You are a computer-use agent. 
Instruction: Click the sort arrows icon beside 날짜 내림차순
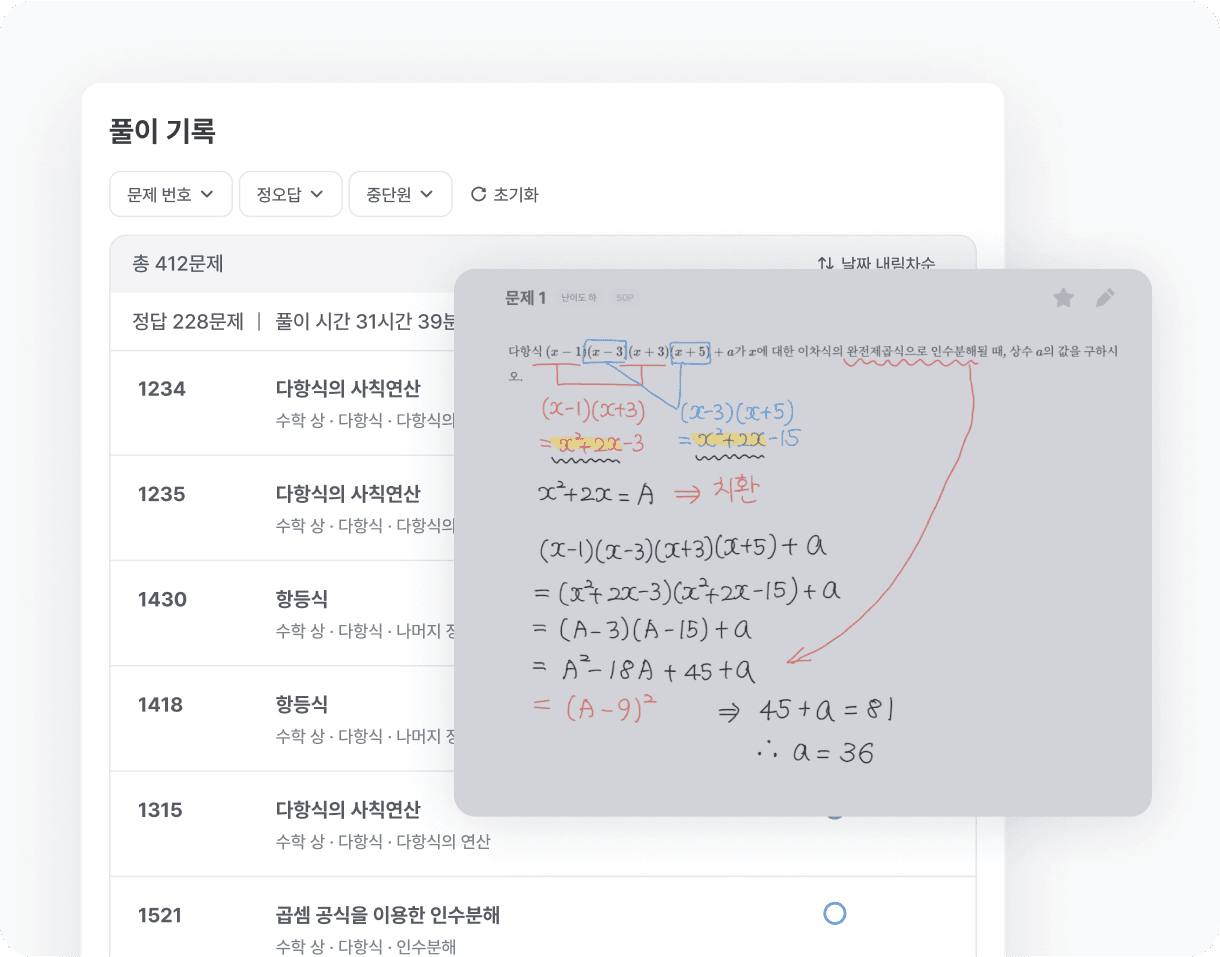(x=825, y=263)
